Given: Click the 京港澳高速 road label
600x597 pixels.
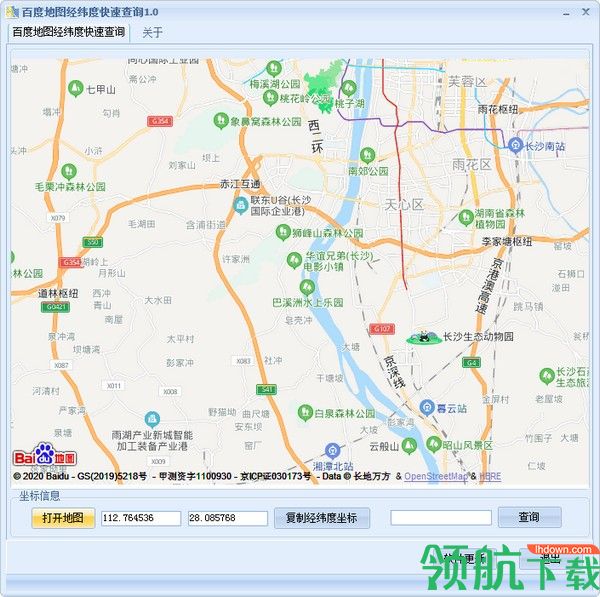Looking at the screenshot, I should click(x=491, y=285).
